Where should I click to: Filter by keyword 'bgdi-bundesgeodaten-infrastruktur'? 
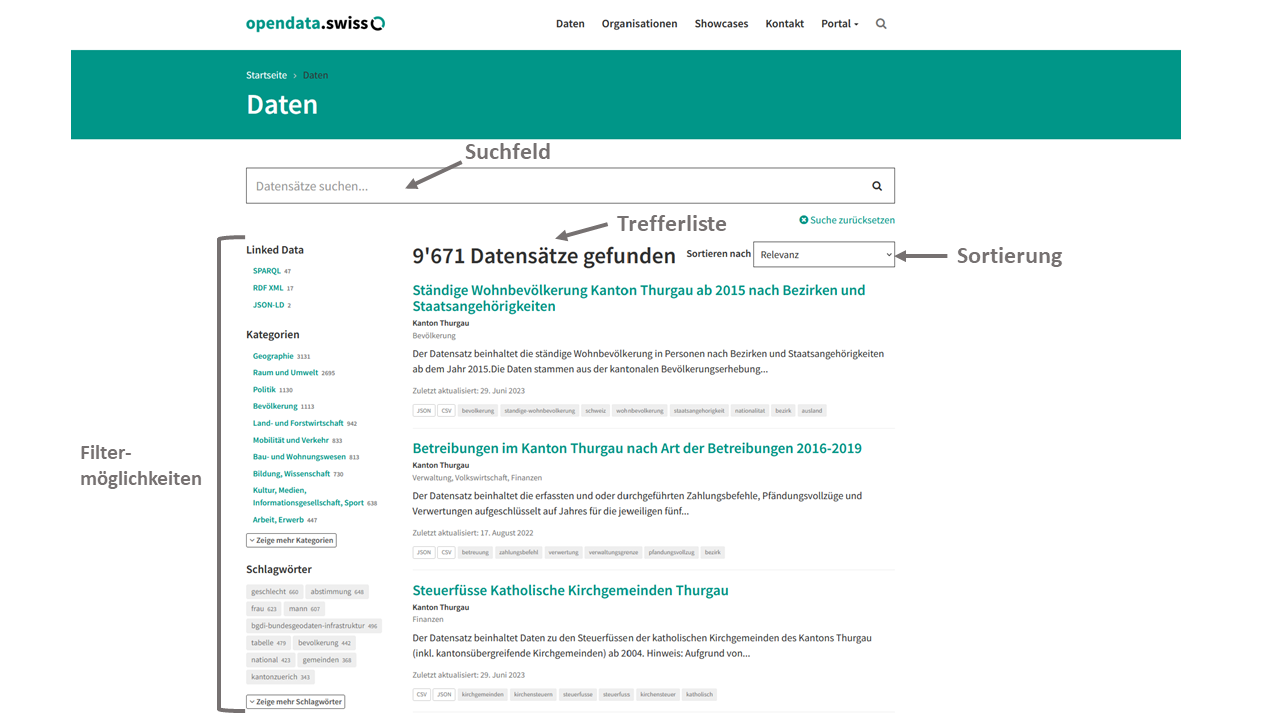click(315, 626)
